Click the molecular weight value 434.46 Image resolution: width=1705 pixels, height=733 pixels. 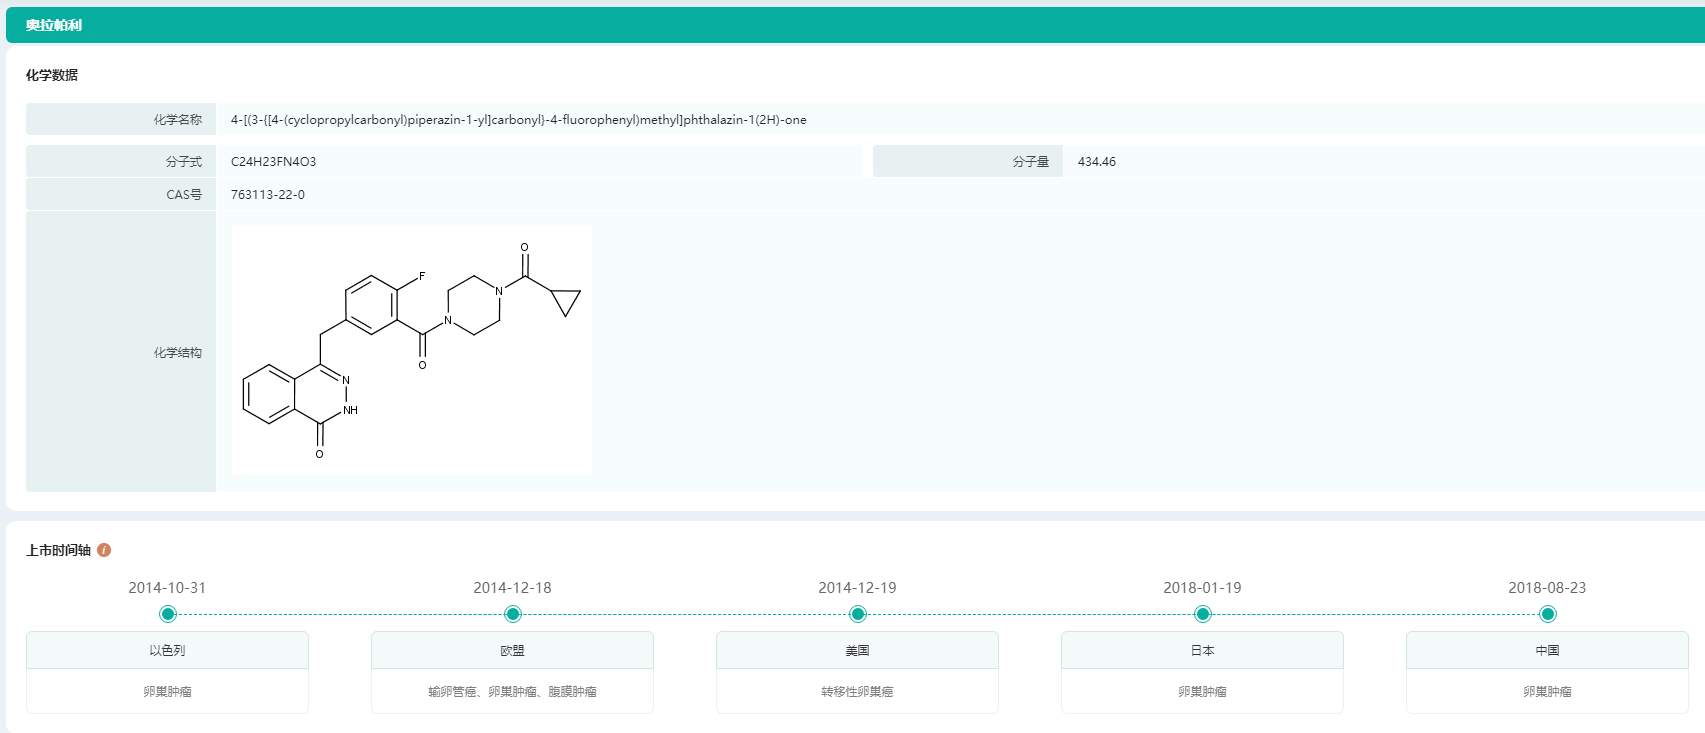(1097, 162)
